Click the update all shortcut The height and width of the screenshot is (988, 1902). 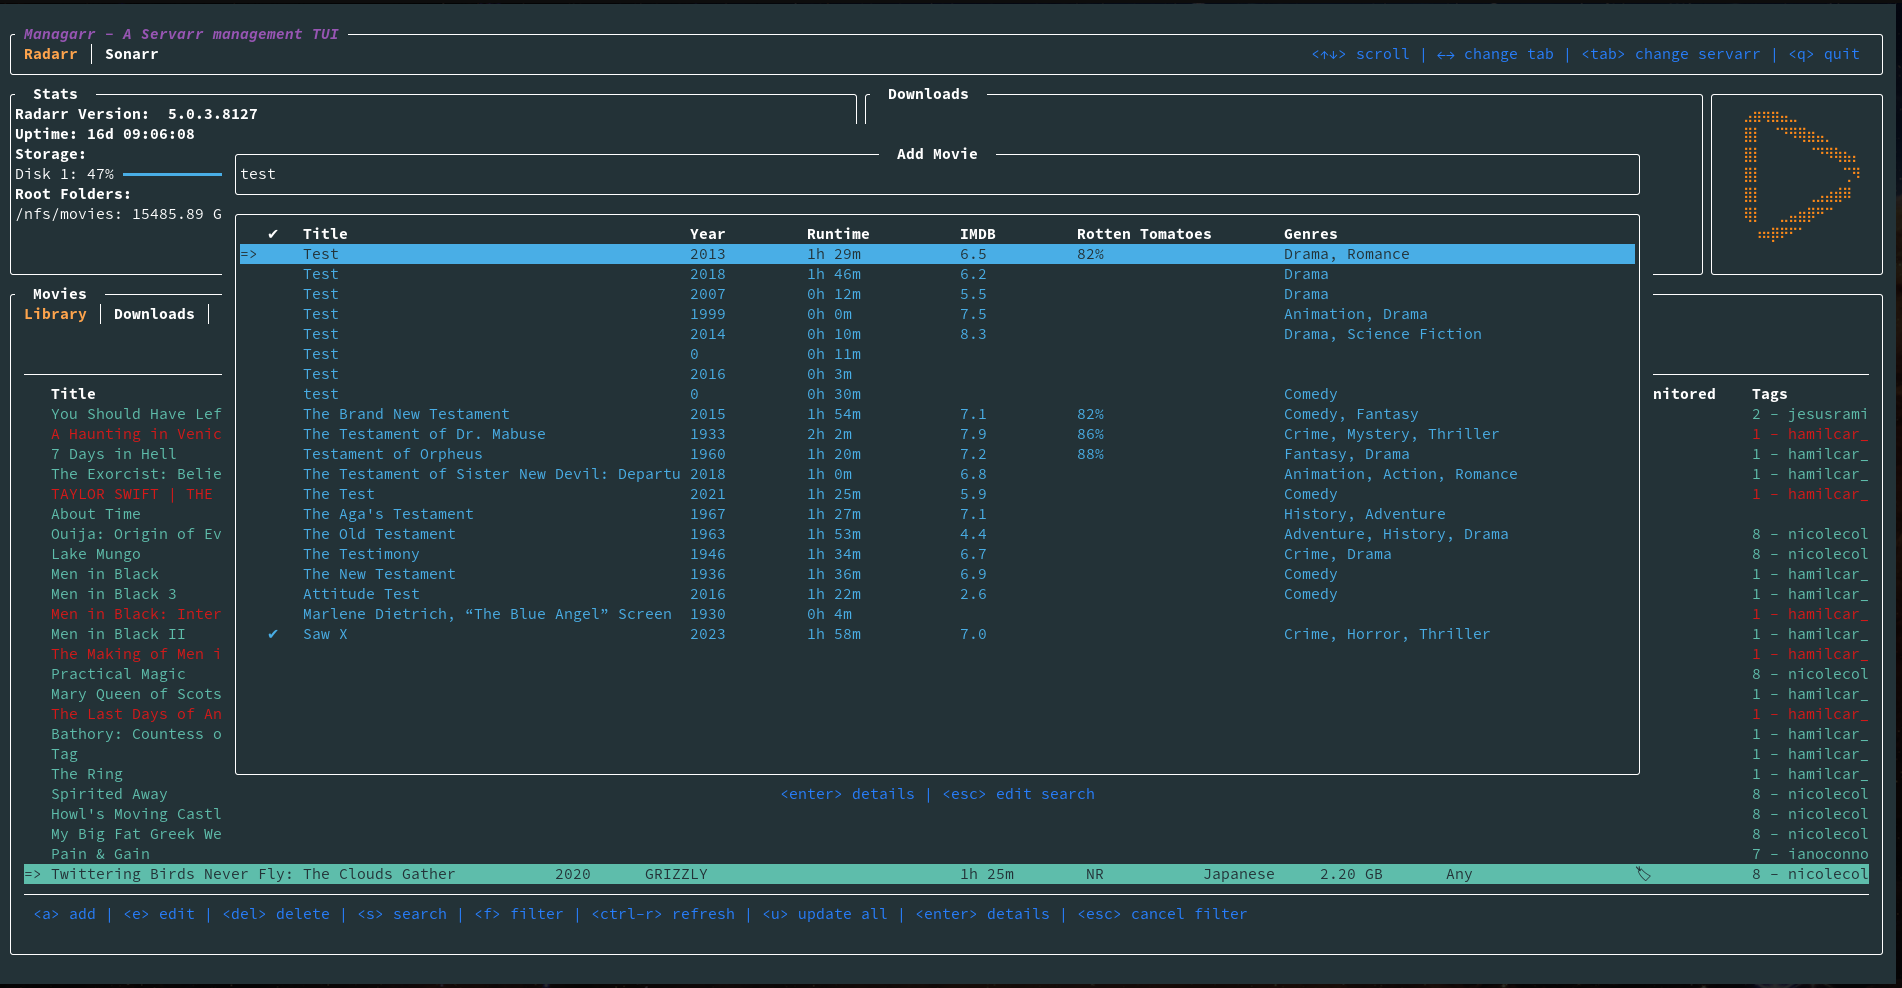[824, 914]
